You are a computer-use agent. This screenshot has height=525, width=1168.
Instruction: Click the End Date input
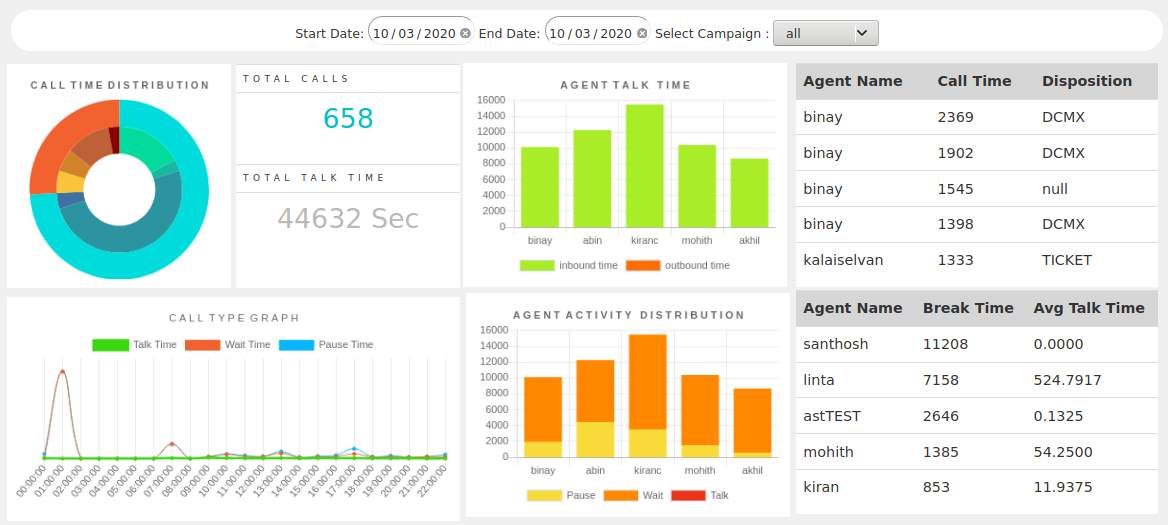coord(590,34)
